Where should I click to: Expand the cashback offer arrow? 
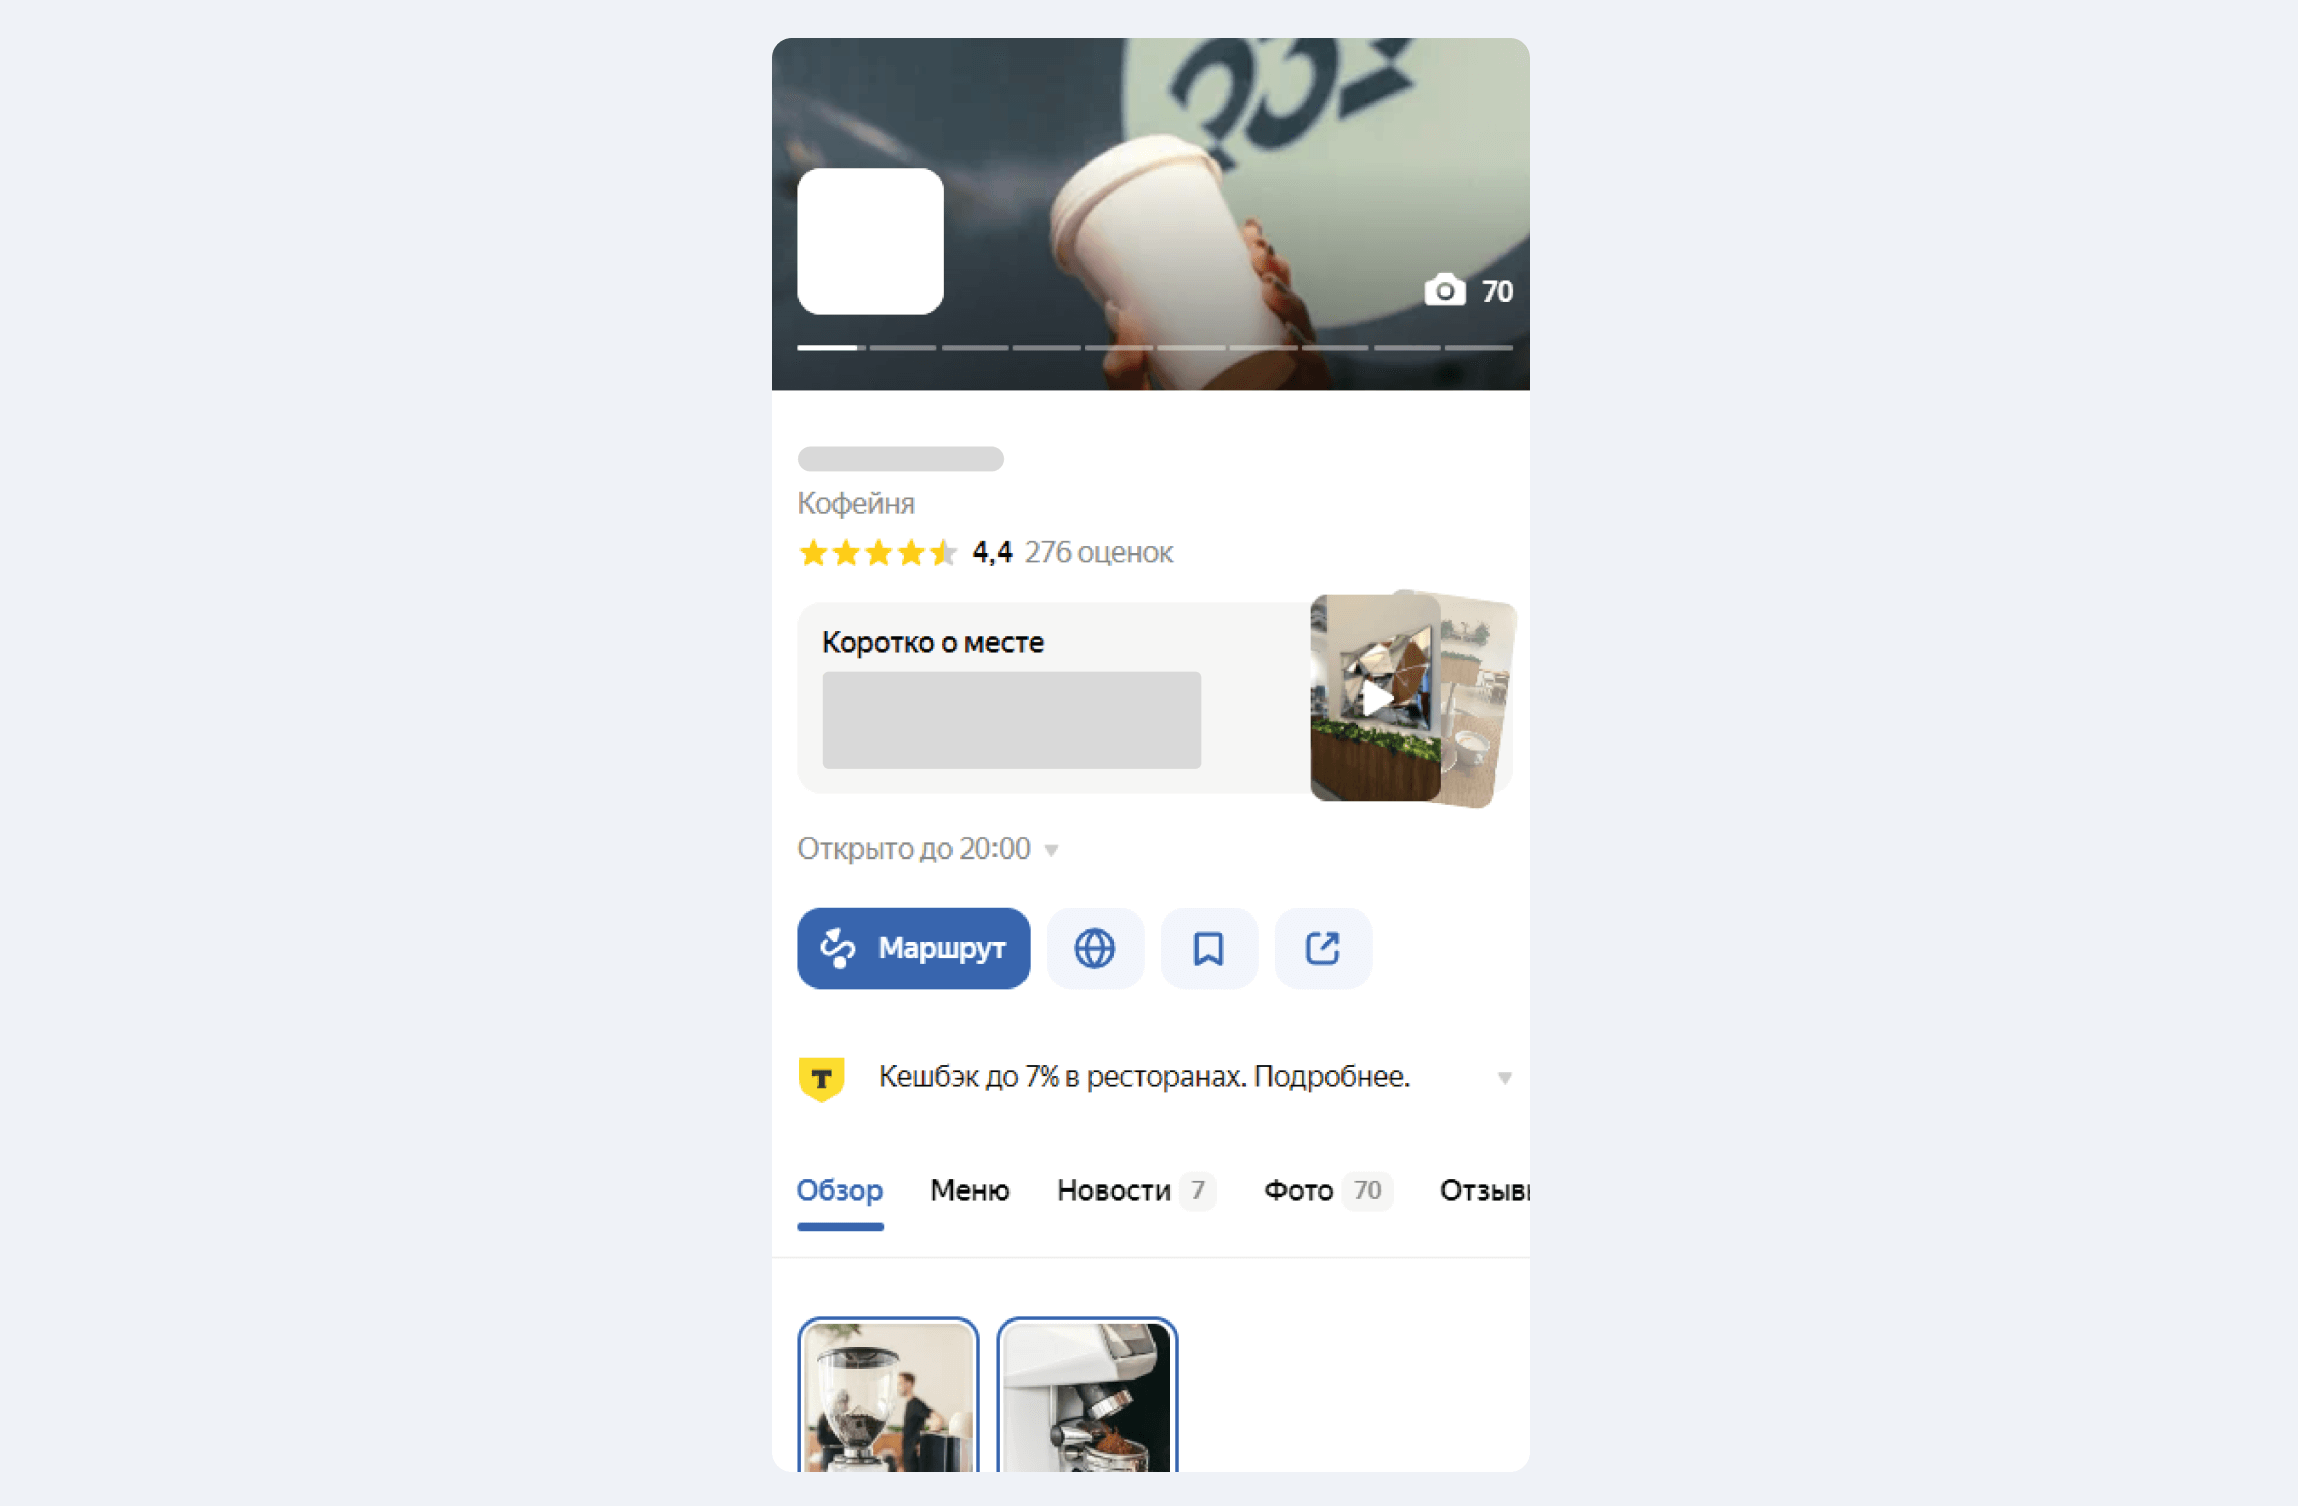click(1504, 1078)
